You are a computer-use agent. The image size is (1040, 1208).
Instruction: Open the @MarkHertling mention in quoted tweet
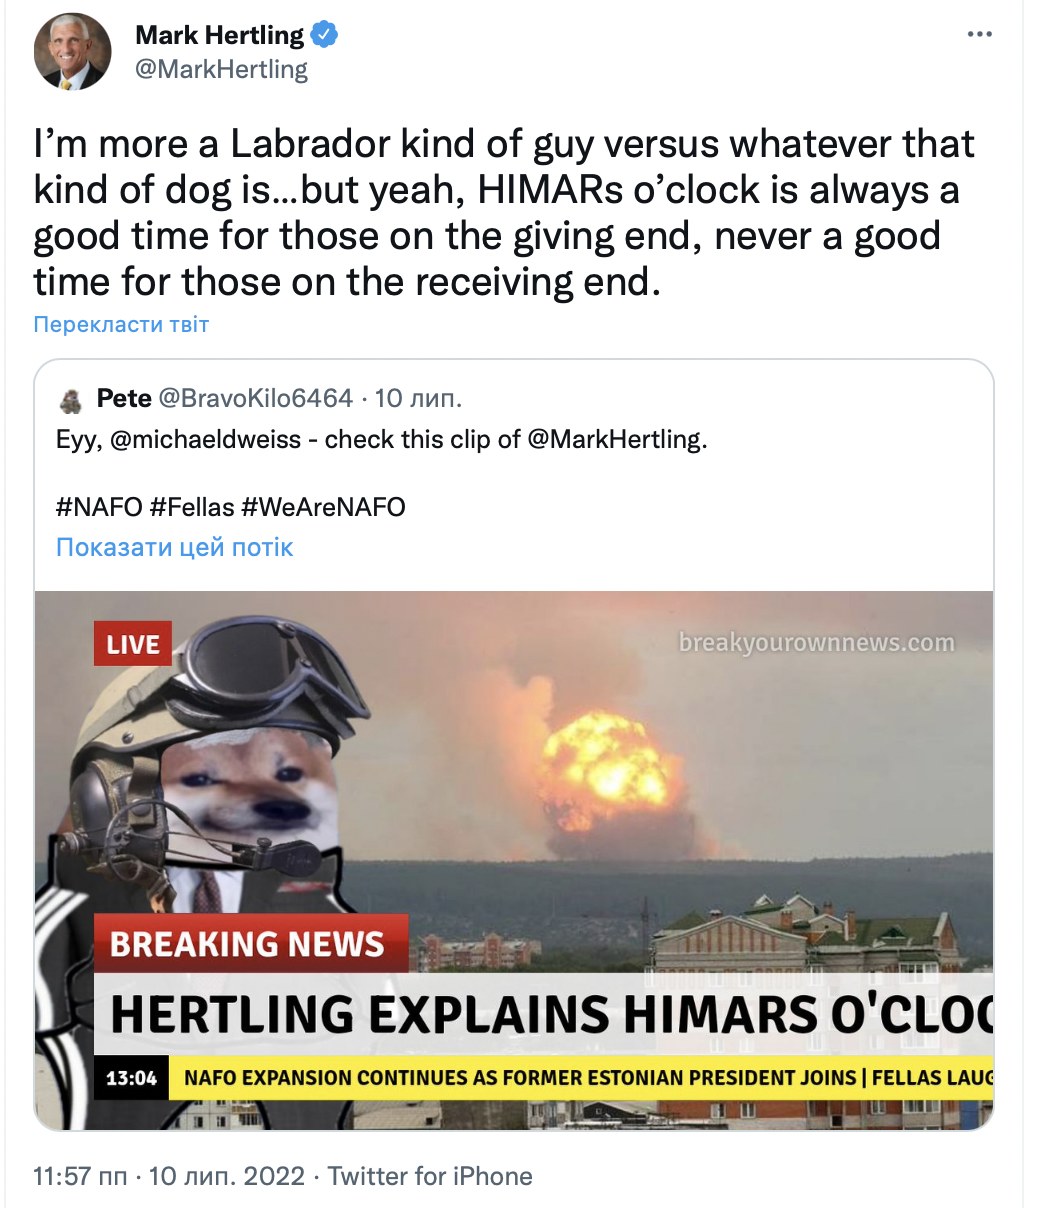[x=616, y=440]
